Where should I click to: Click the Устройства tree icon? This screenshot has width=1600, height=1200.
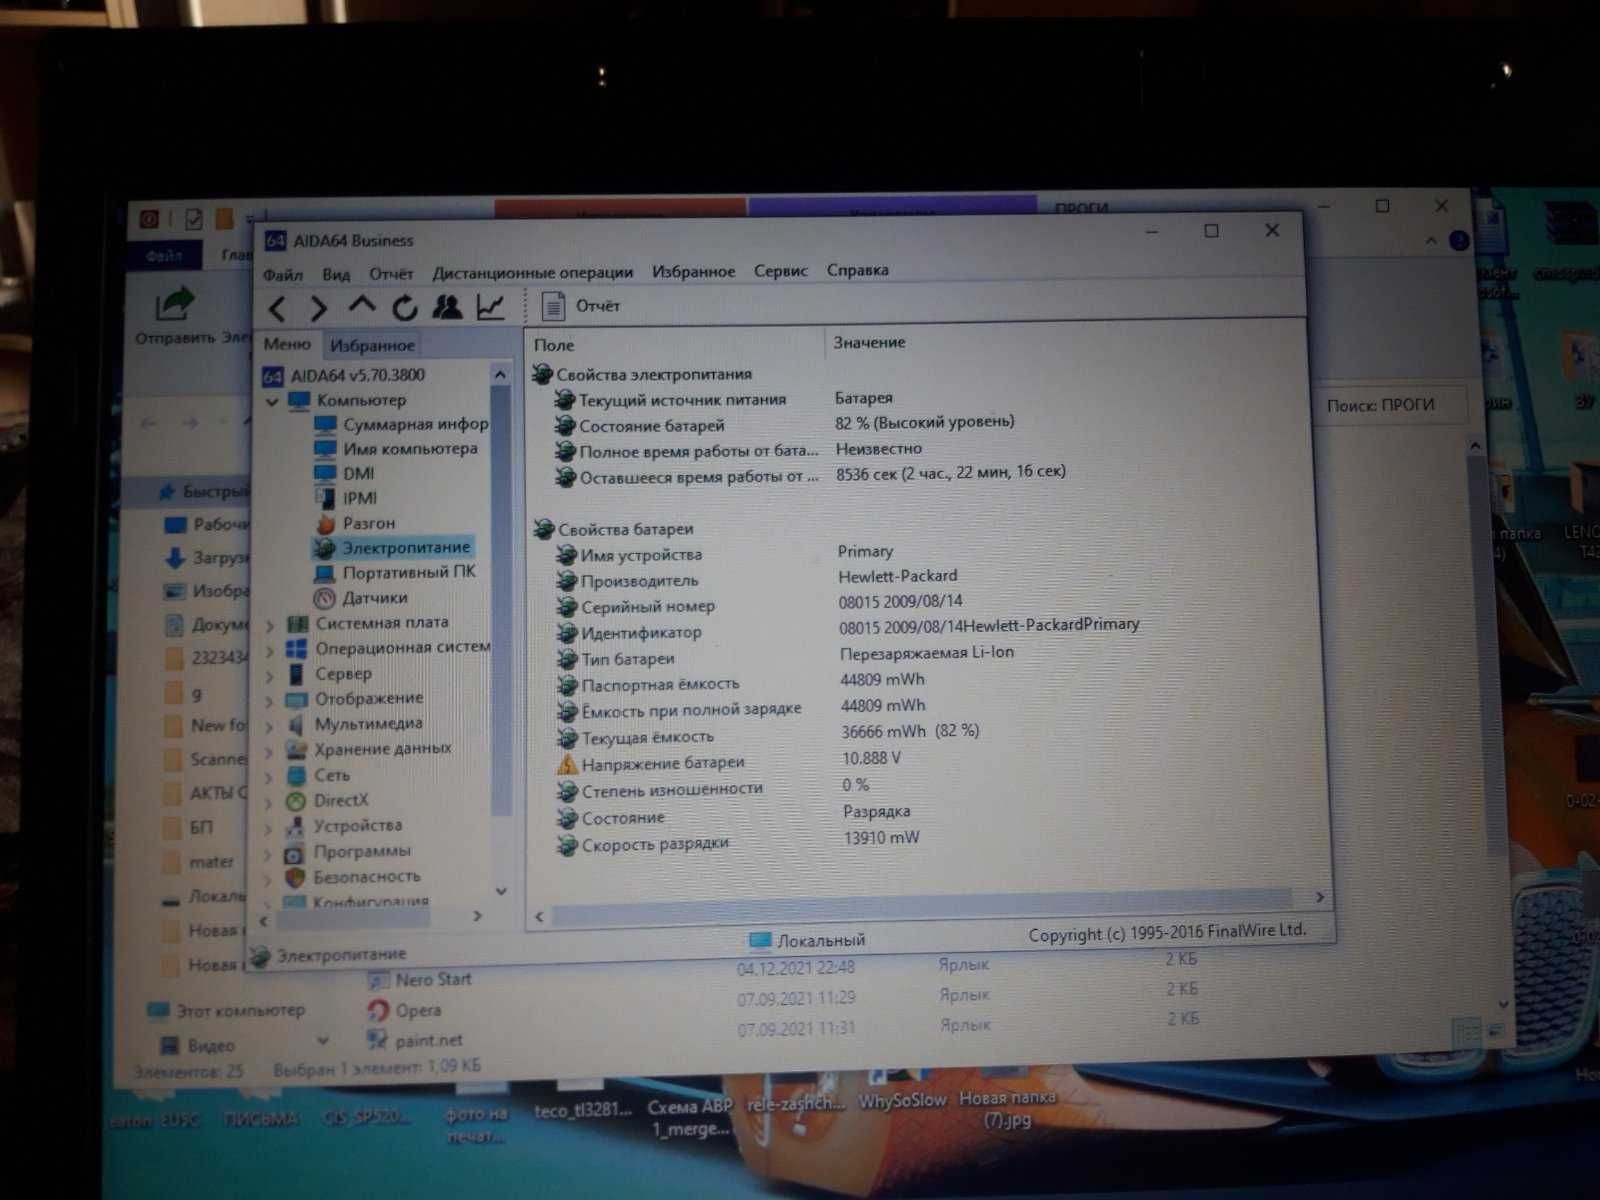click(x=295, y=827)
